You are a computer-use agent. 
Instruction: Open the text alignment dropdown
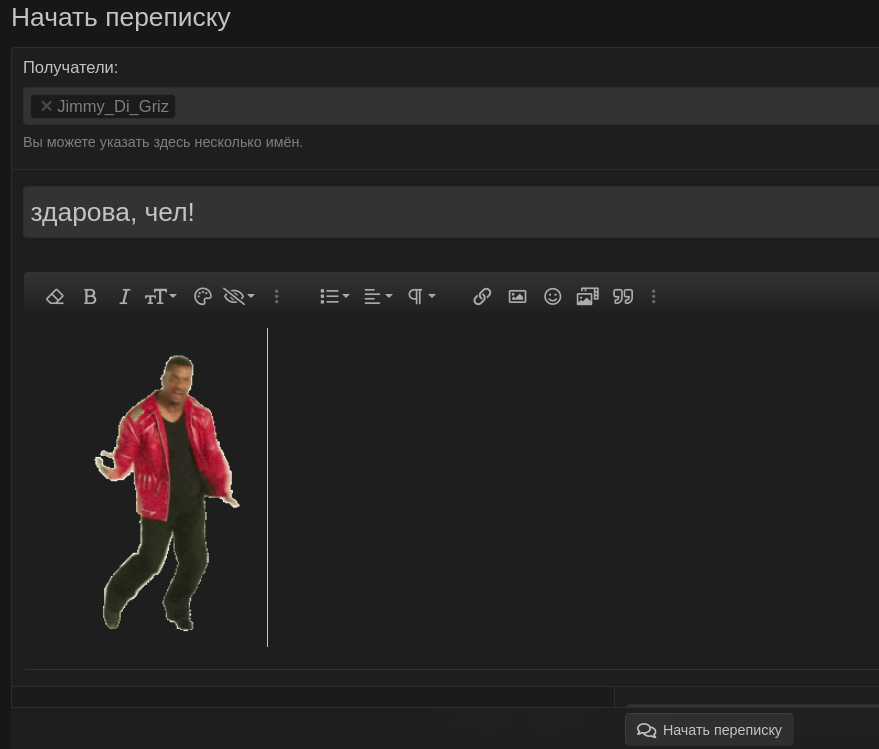click(378, 297)
